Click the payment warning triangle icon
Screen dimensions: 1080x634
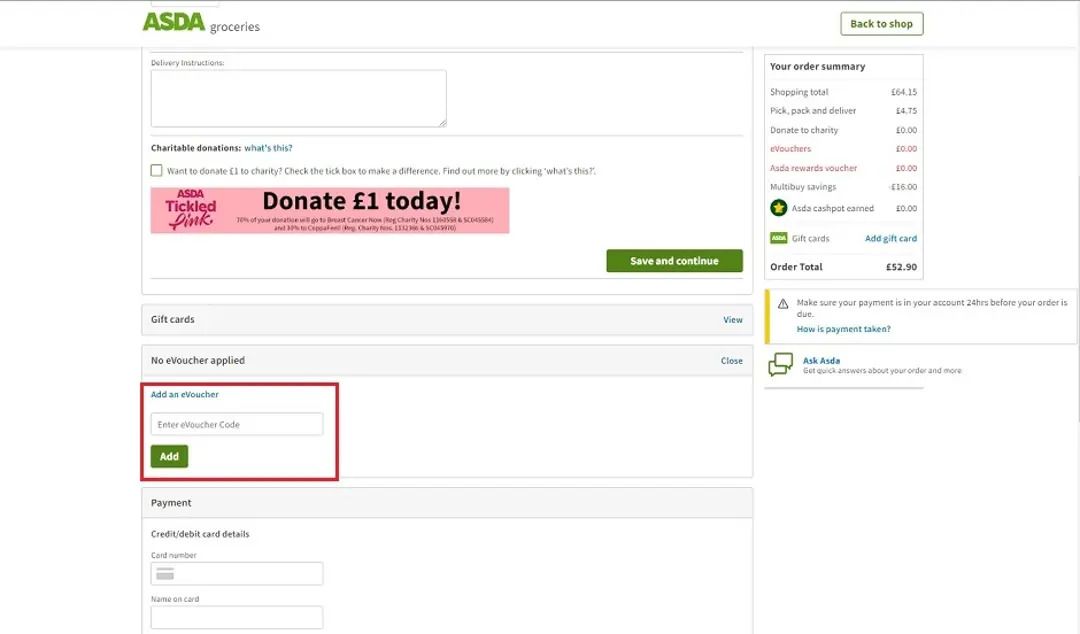(784, 302)
